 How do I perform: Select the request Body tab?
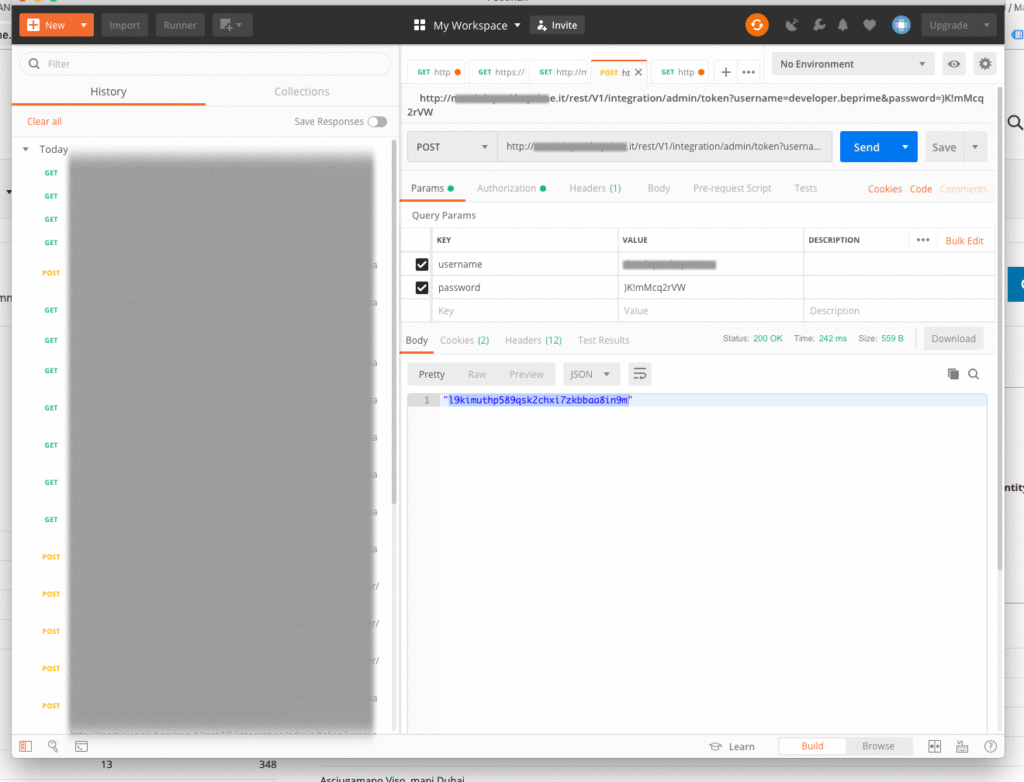tap(658, 188)
